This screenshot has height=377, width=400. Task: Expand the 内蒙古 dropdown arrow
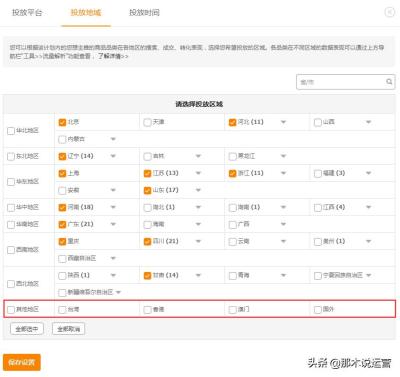[113, 139]
